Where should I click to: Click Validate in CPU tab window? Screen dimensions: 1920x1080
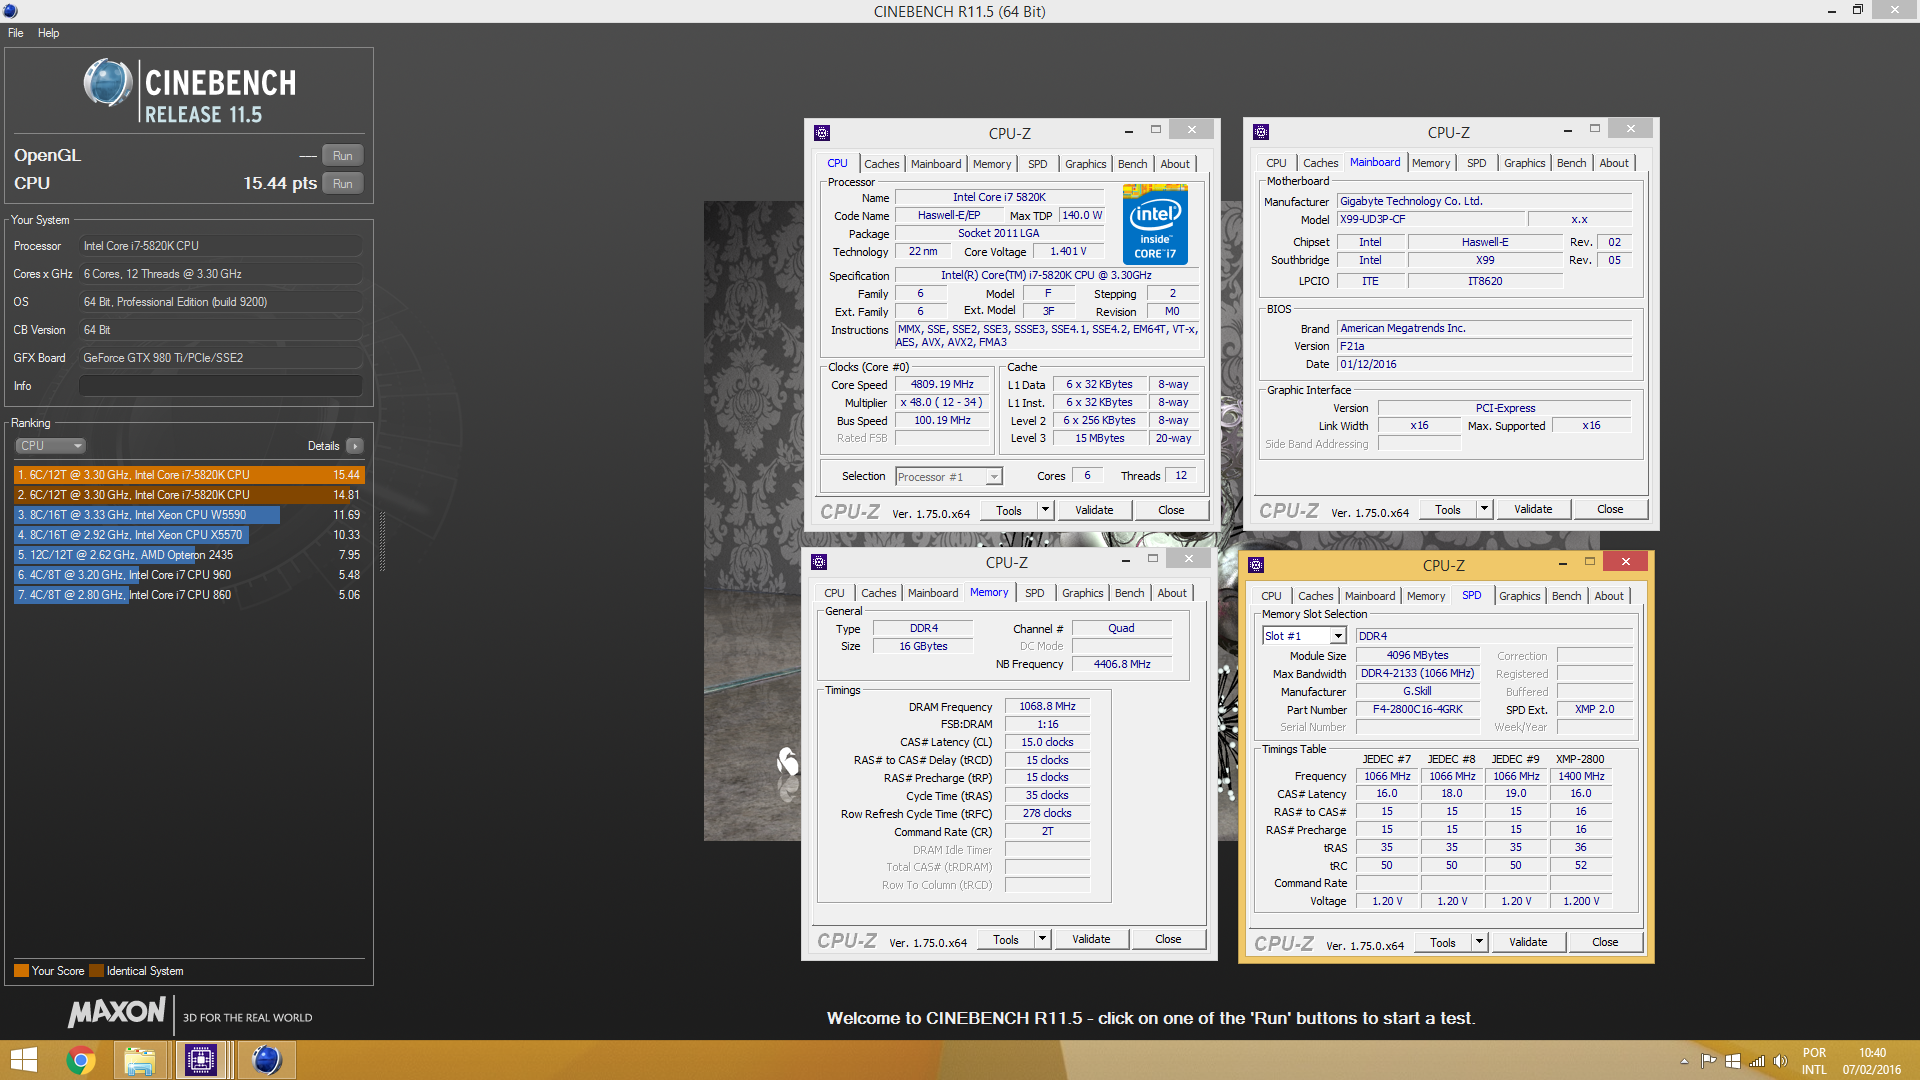(x=1094, y=511)
